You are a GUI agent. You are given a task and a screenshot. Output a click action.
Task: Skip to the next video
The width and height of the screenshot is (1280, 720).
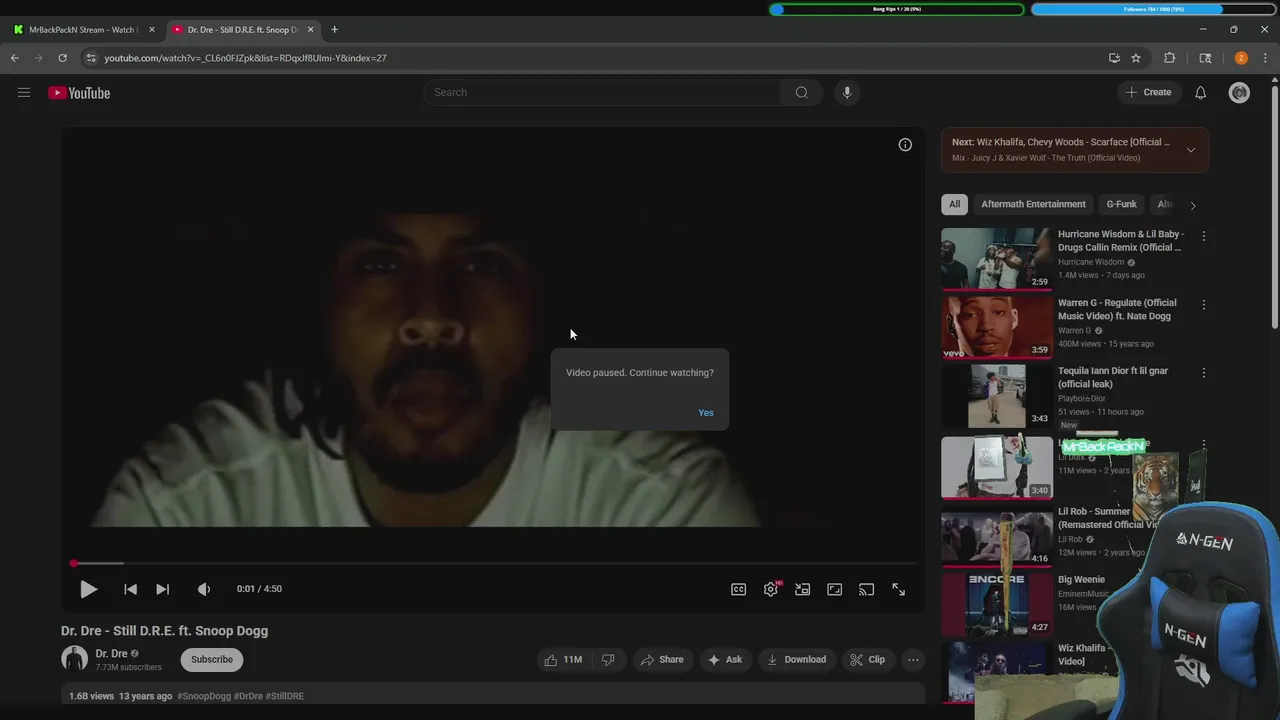pyautogui.click(x=162, y=589)
